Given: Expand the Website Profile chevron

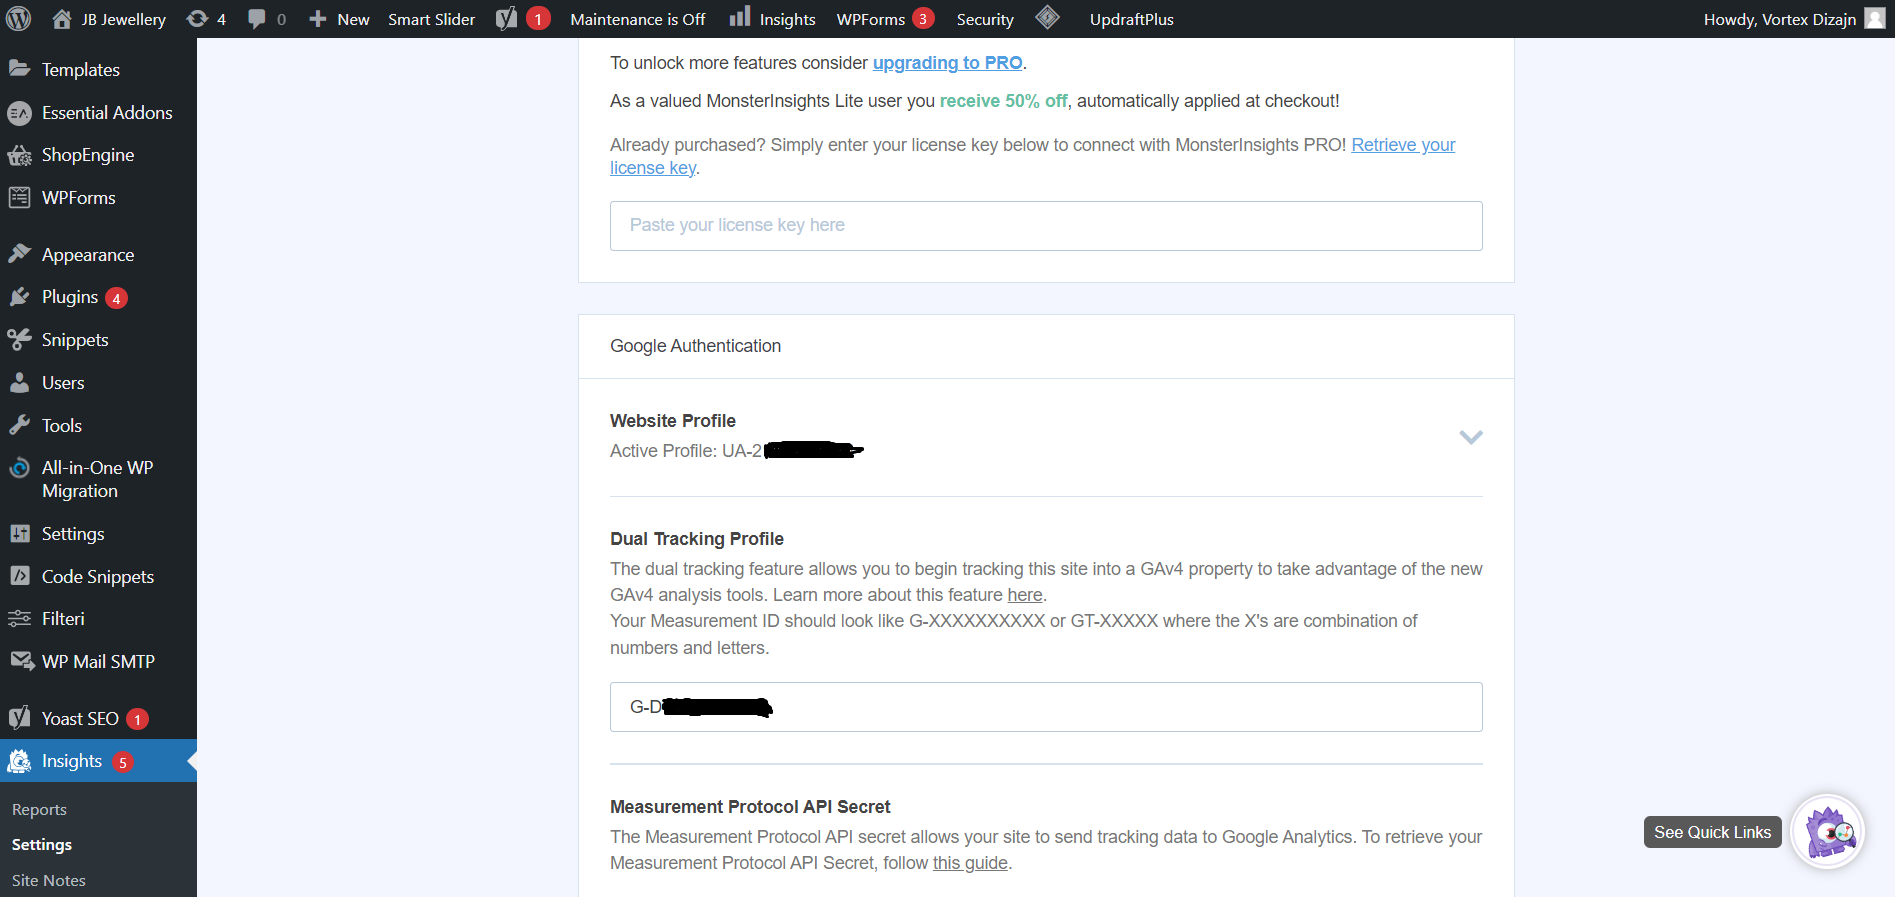Looking at the screenshot, I should [x=1470, y=437].
